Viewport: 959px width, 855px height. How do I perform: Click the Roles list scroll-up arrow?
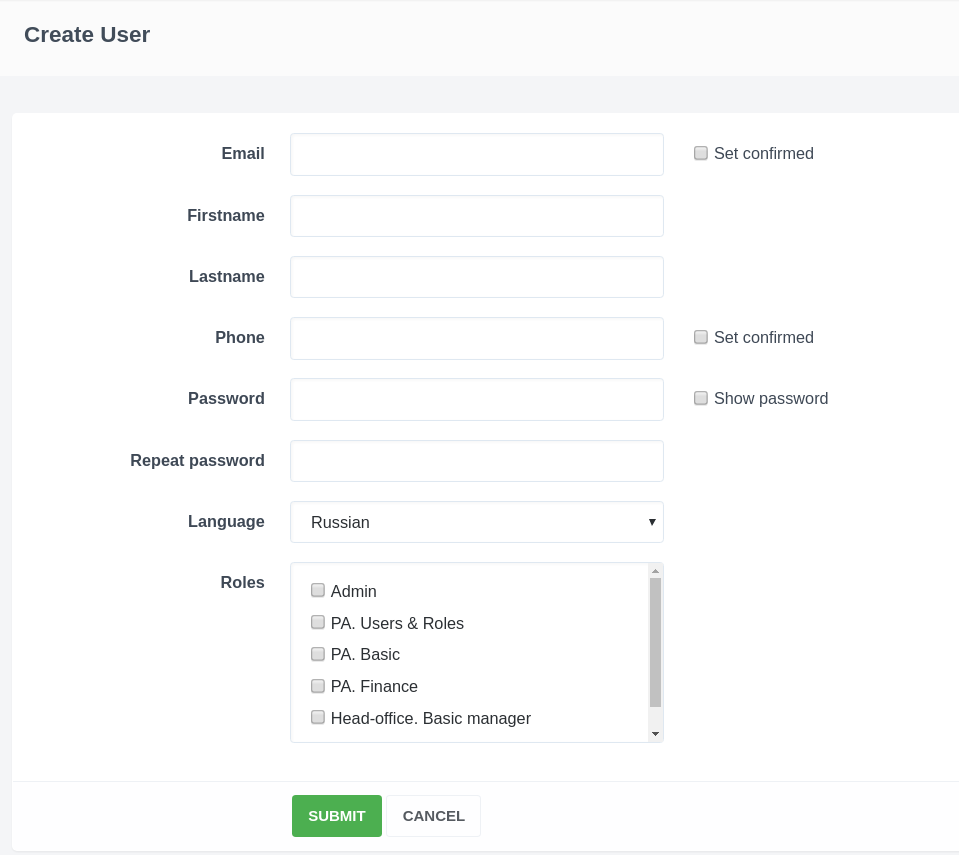pos(655,571)
